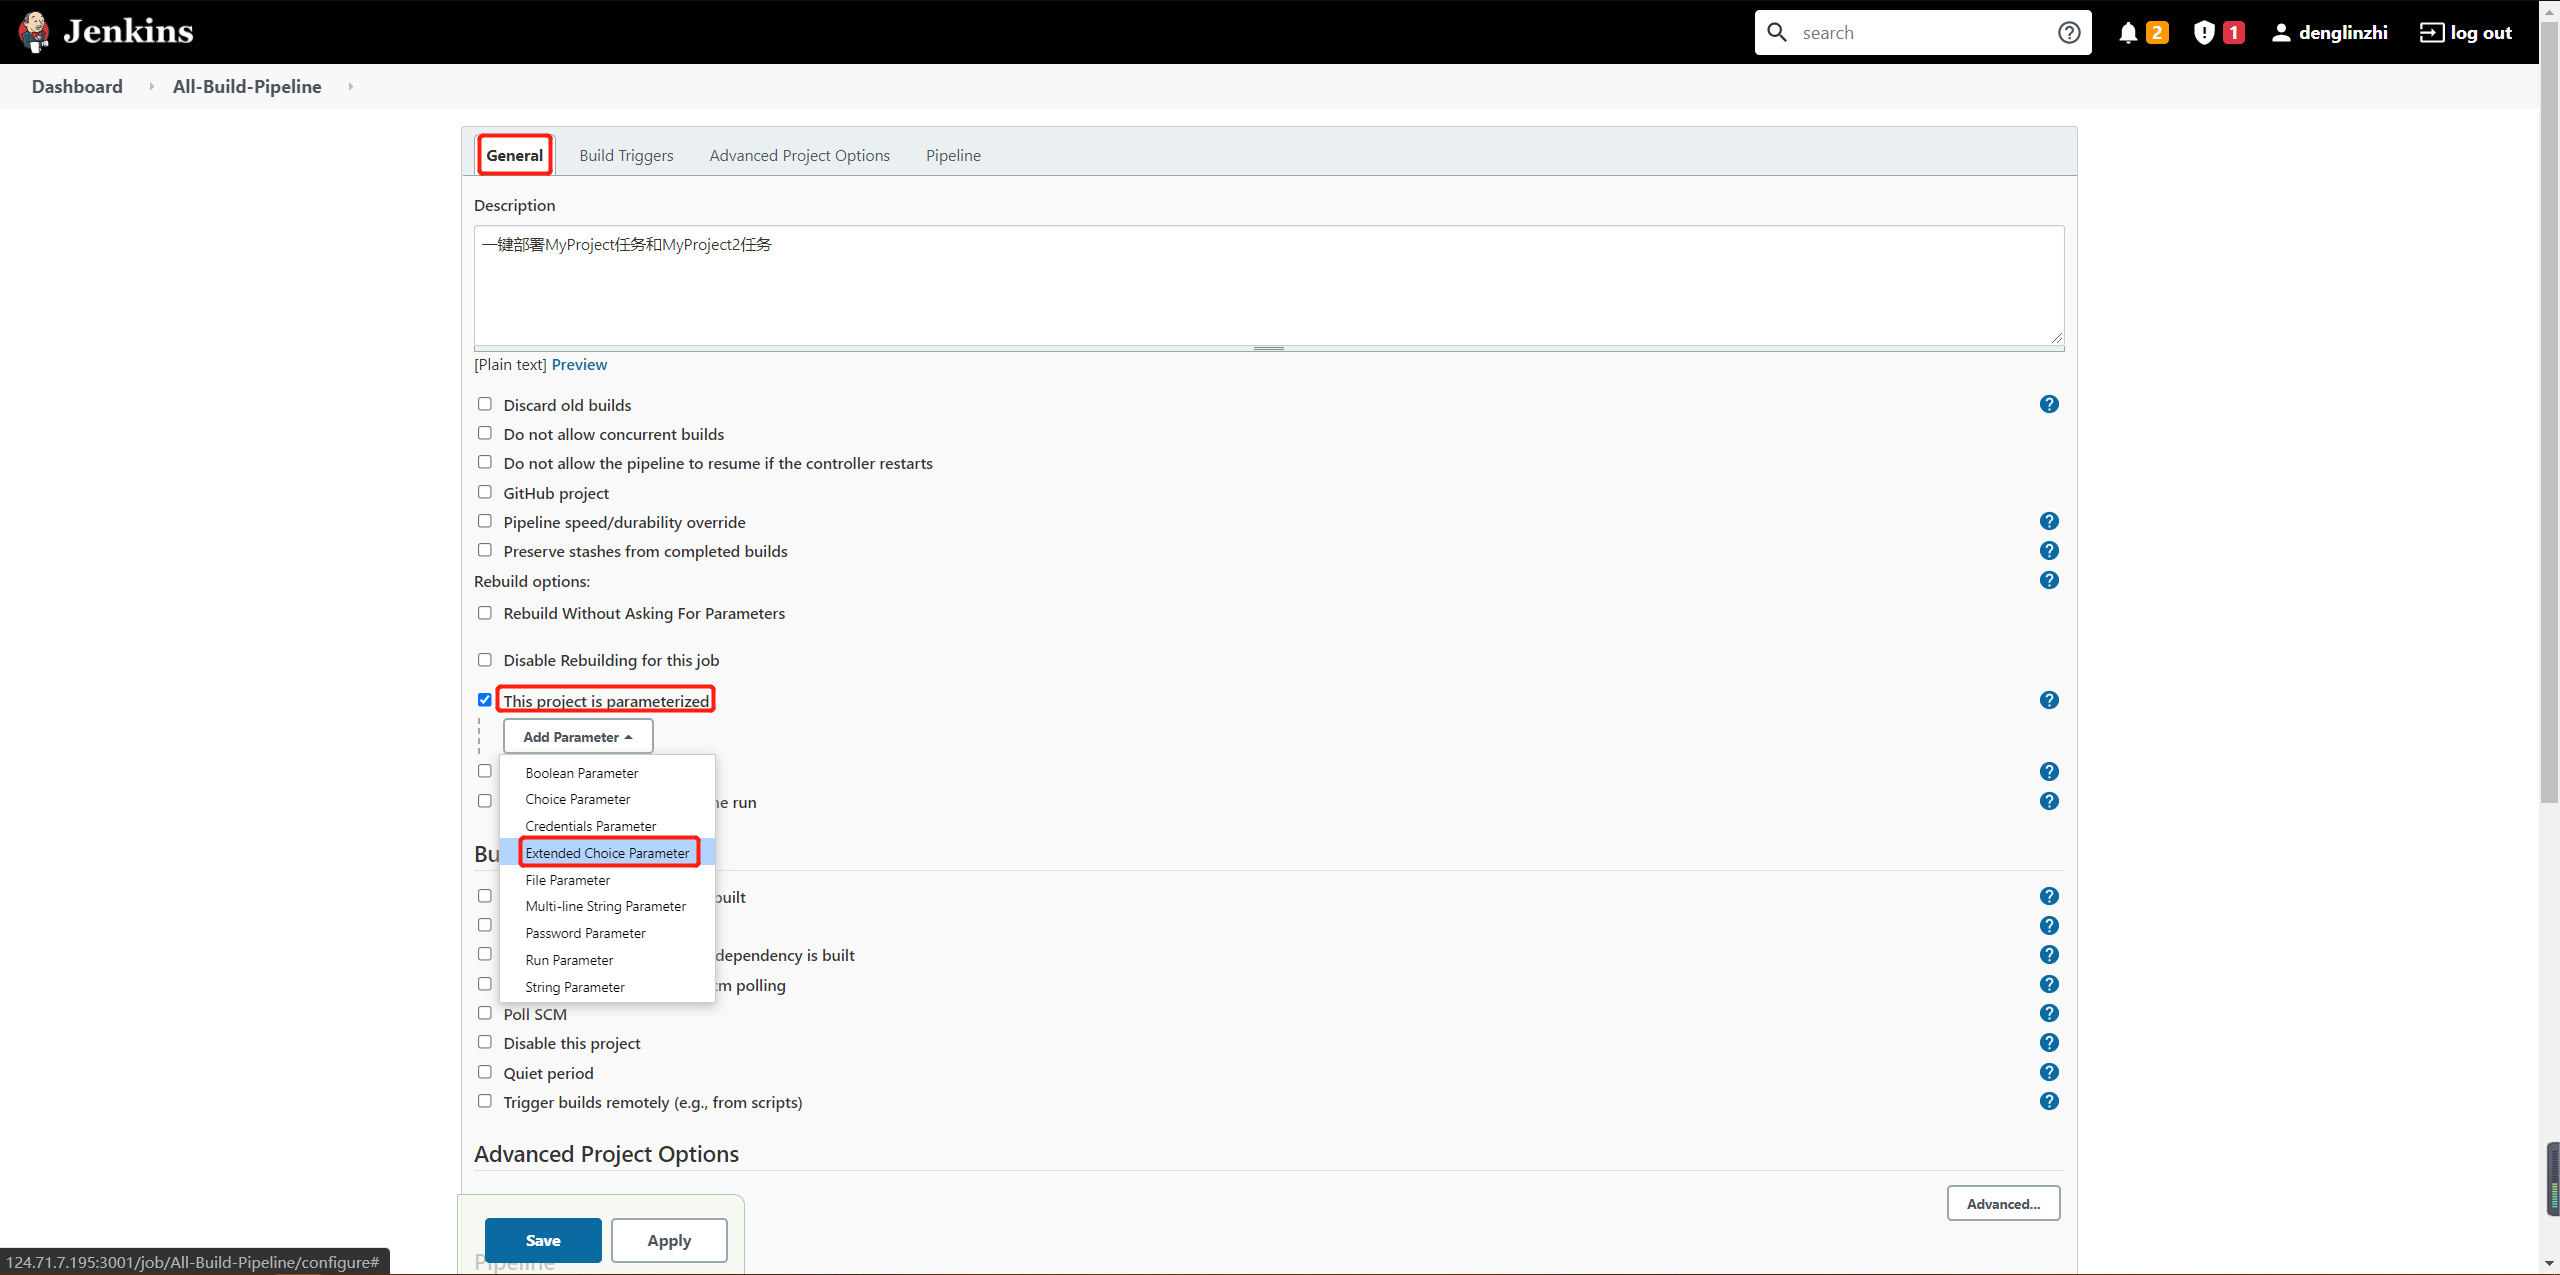Viewport: 2560px width, 1275px height.
Task: Open help for Discard old builds
Action: 2048,404
